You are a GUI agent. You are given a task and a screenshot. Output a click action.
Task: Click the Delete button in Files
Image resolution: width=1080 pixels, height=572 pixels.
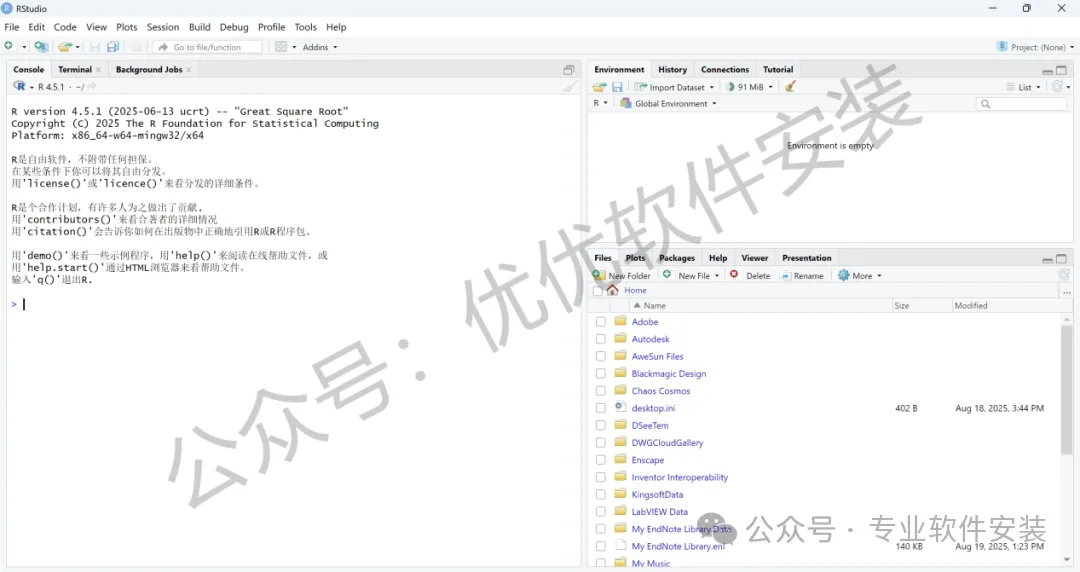point(750,276)
